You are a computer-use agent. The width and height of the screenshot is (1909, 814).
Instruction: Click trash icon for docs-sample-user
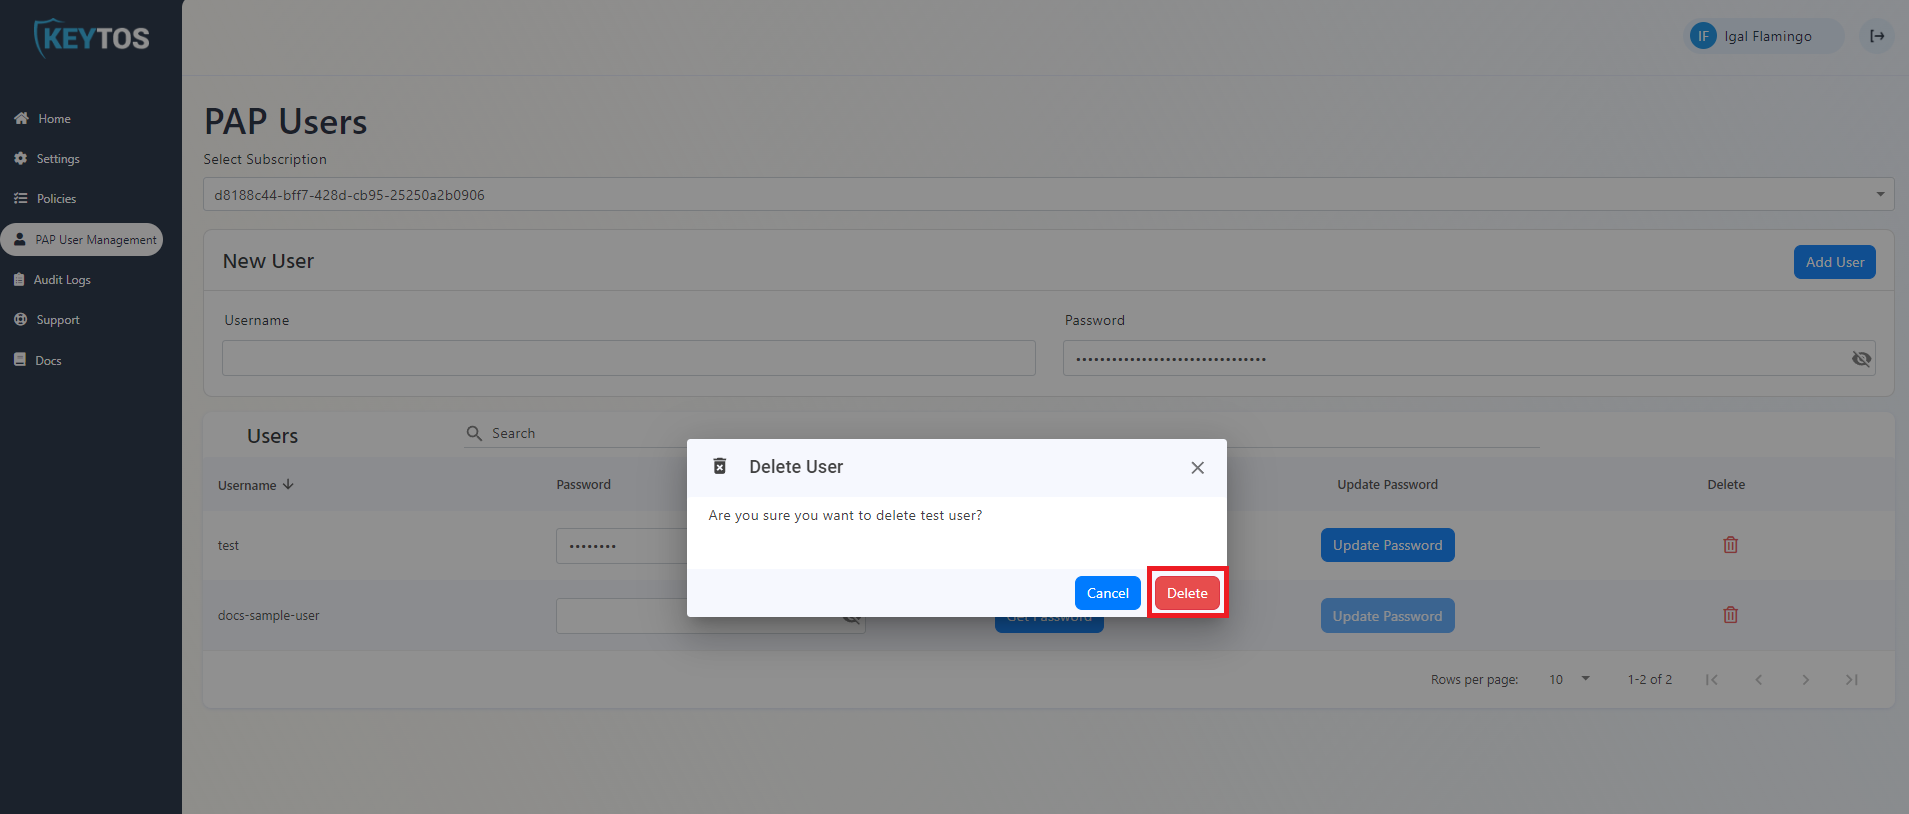(x=1730, y=615)
